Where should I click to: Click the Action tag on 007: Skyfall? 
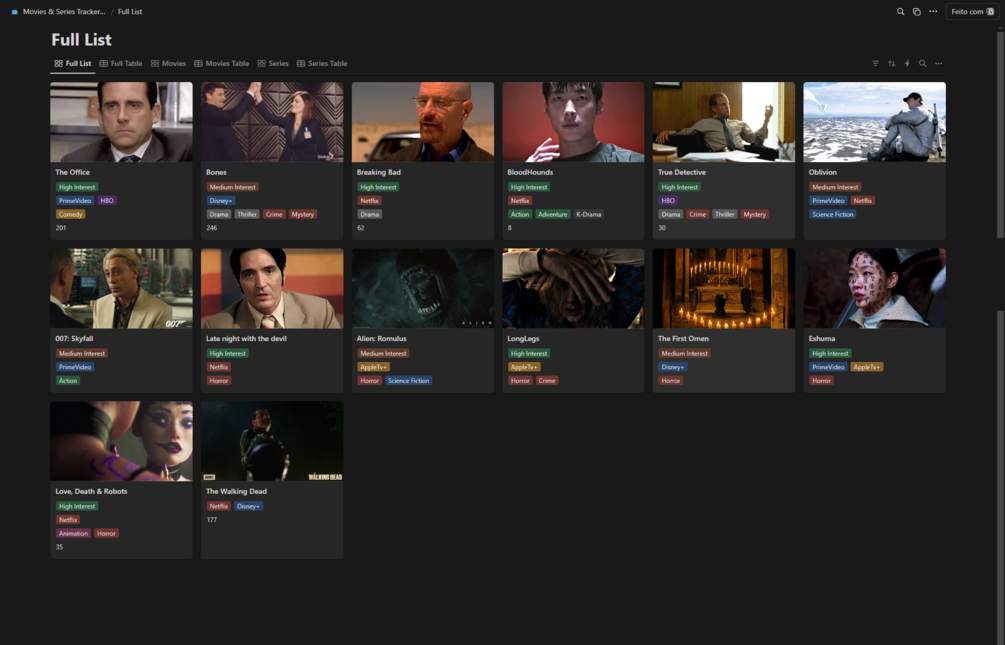(x=68, y=381)
